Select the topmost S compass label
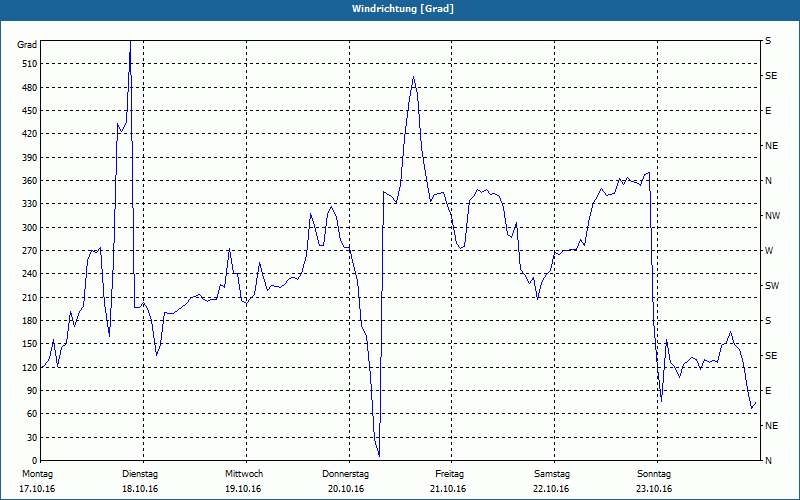Screen dimensions: 800x500 point(768,41)
